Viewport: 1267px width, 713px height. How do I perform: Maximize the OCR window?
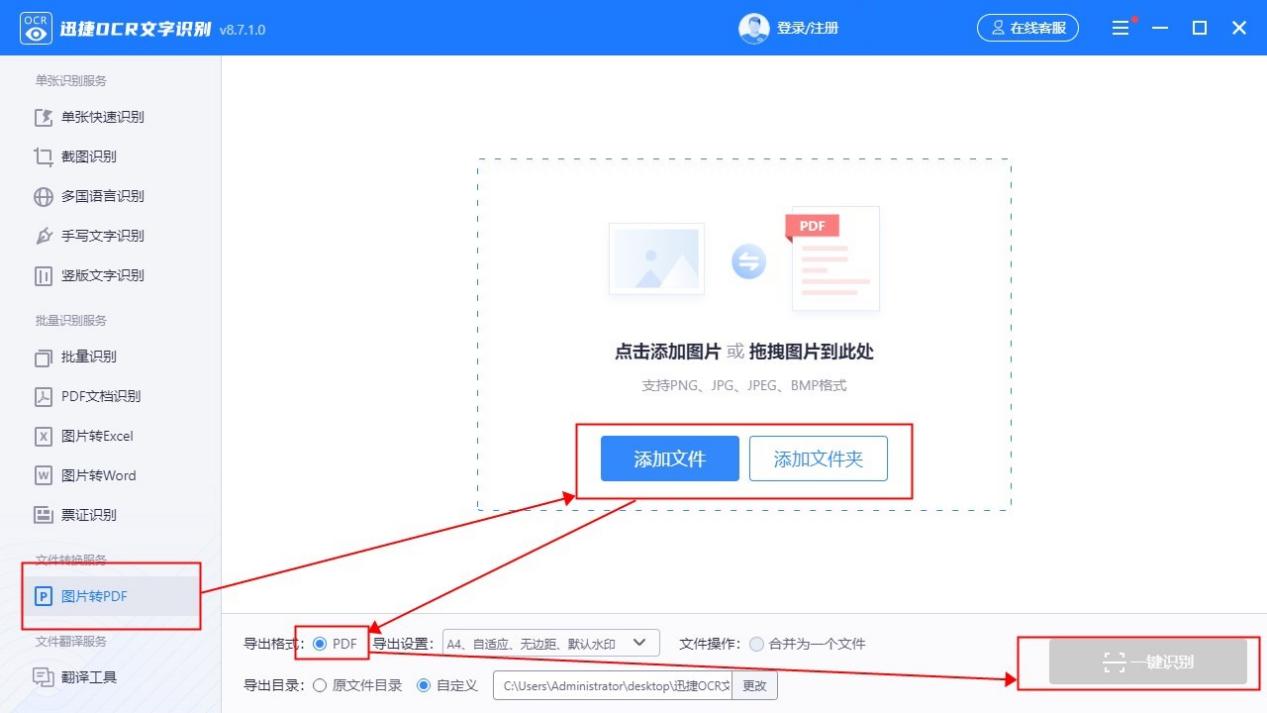pos(1200,28)
